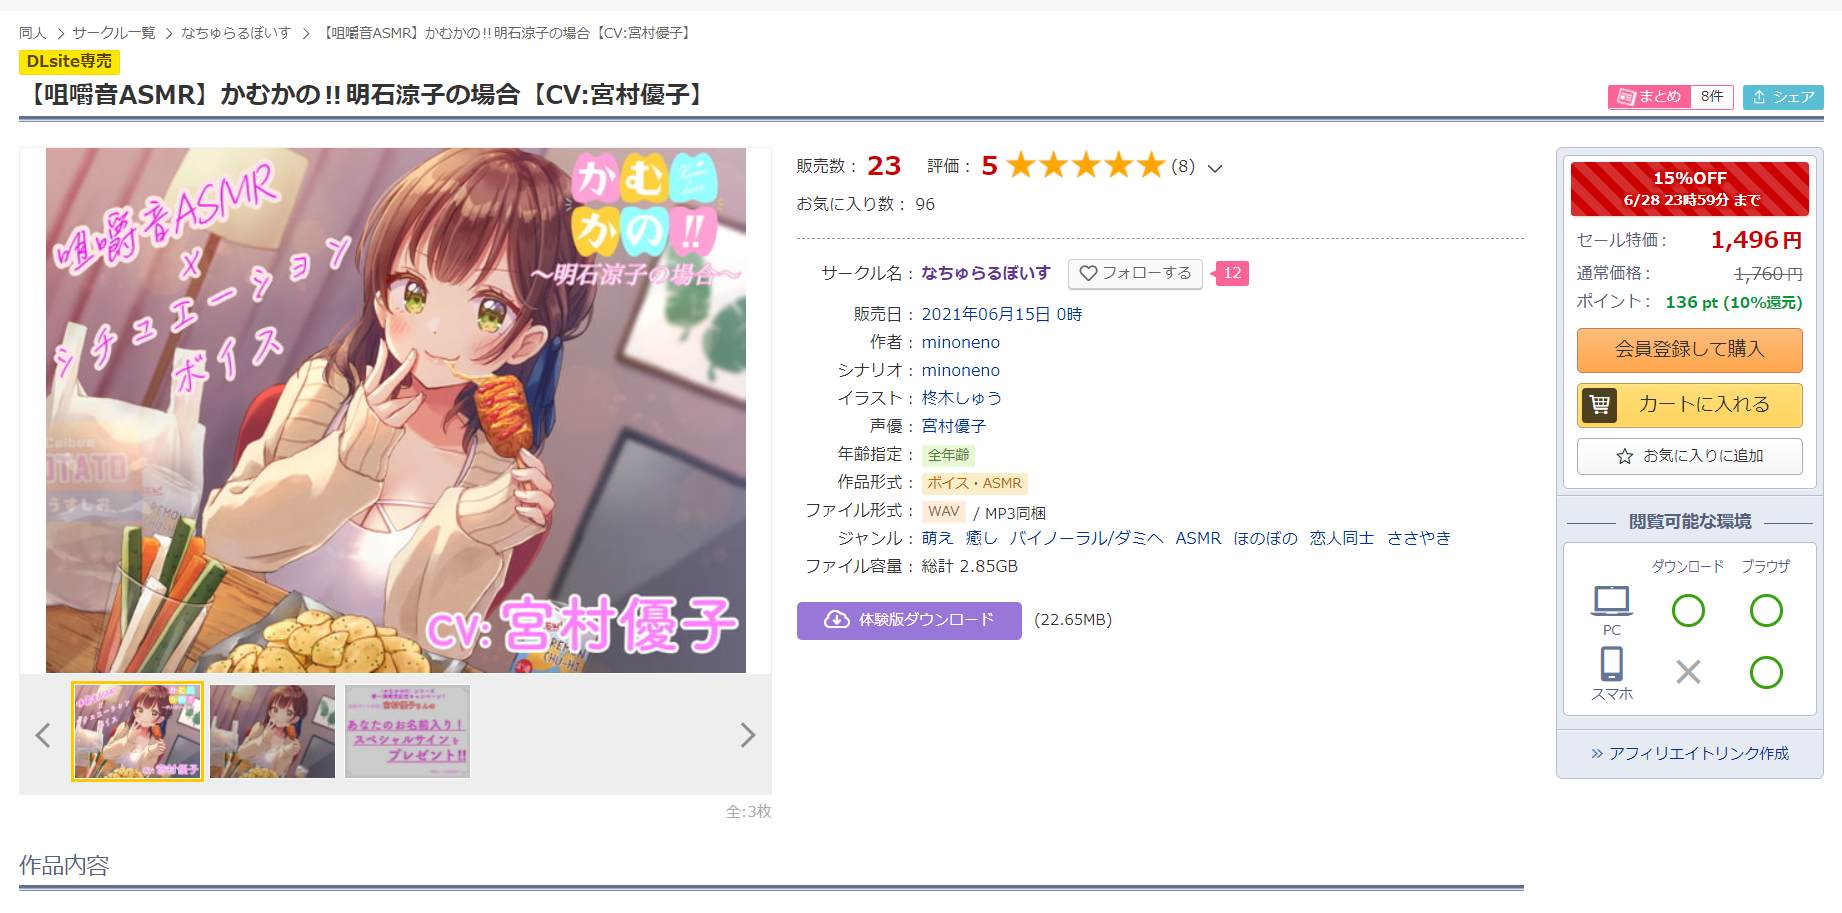Click the まとめ icon button
The height and width of the screenshot is (913, 1842).
1648,97
